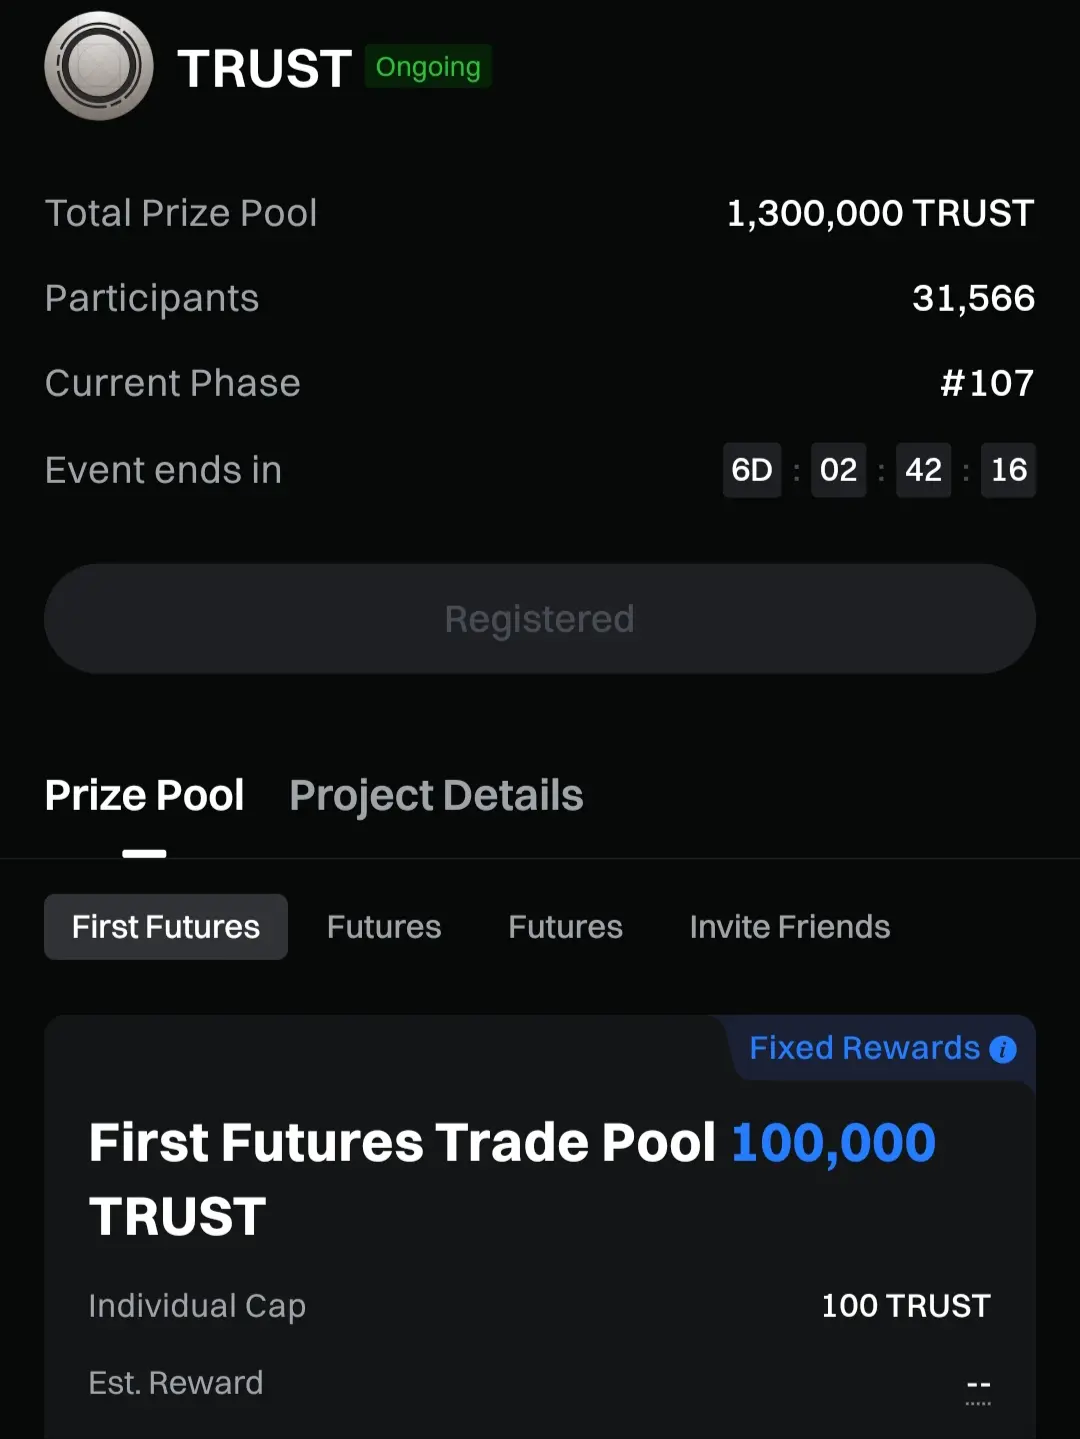Image resolution: width=1080 pixels, height=1439 pixels.
Task: Select the Futures tab beside Invite Friends
Action: coord(565,927)
